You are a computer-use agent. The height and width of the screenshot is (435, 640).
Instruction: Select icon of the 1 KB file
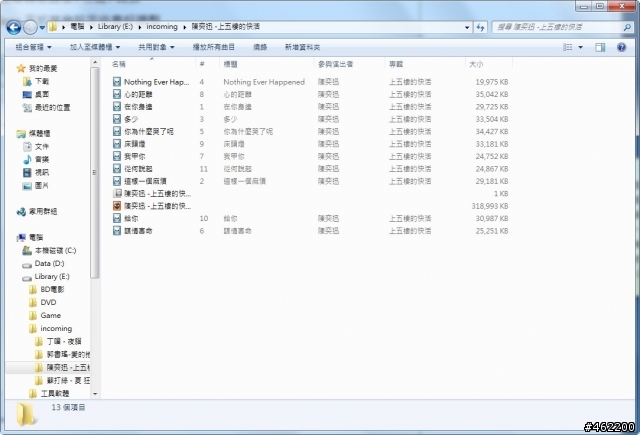117,193
